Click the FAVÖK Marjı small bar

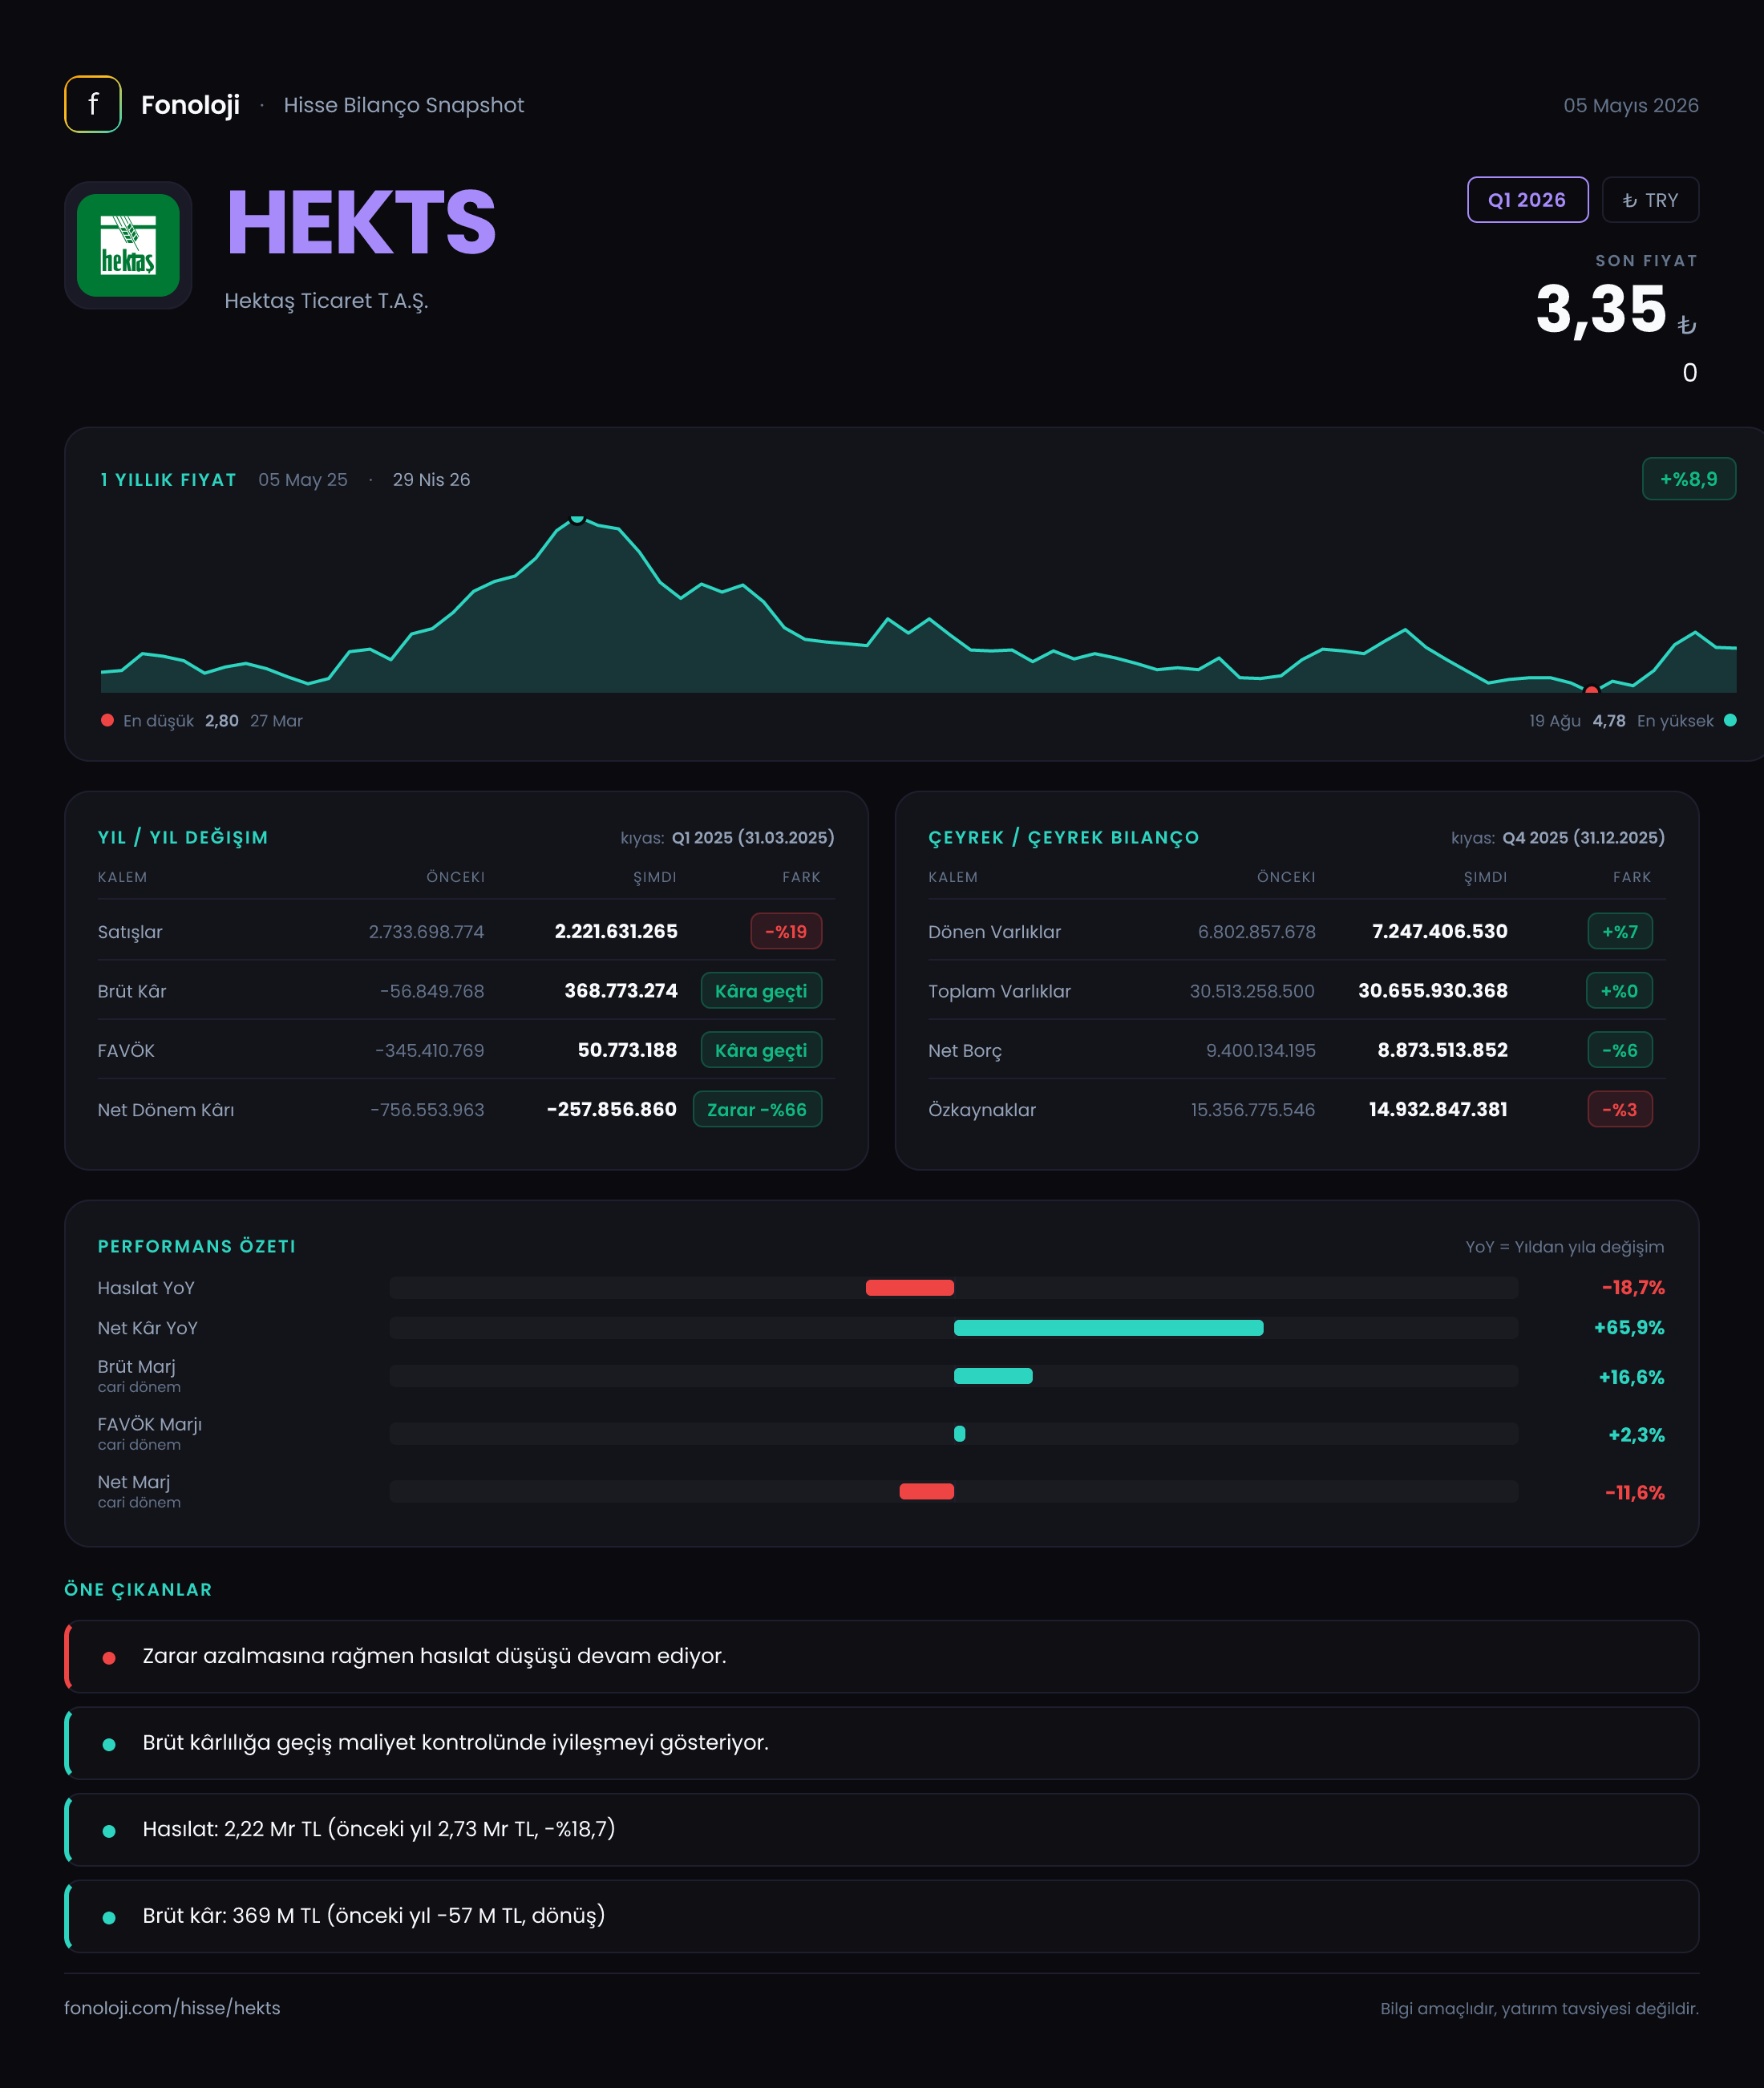(959, 1434)
